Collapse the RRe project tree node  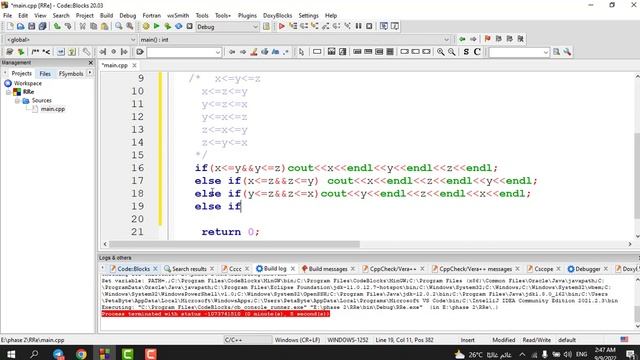tap(8, 92)
